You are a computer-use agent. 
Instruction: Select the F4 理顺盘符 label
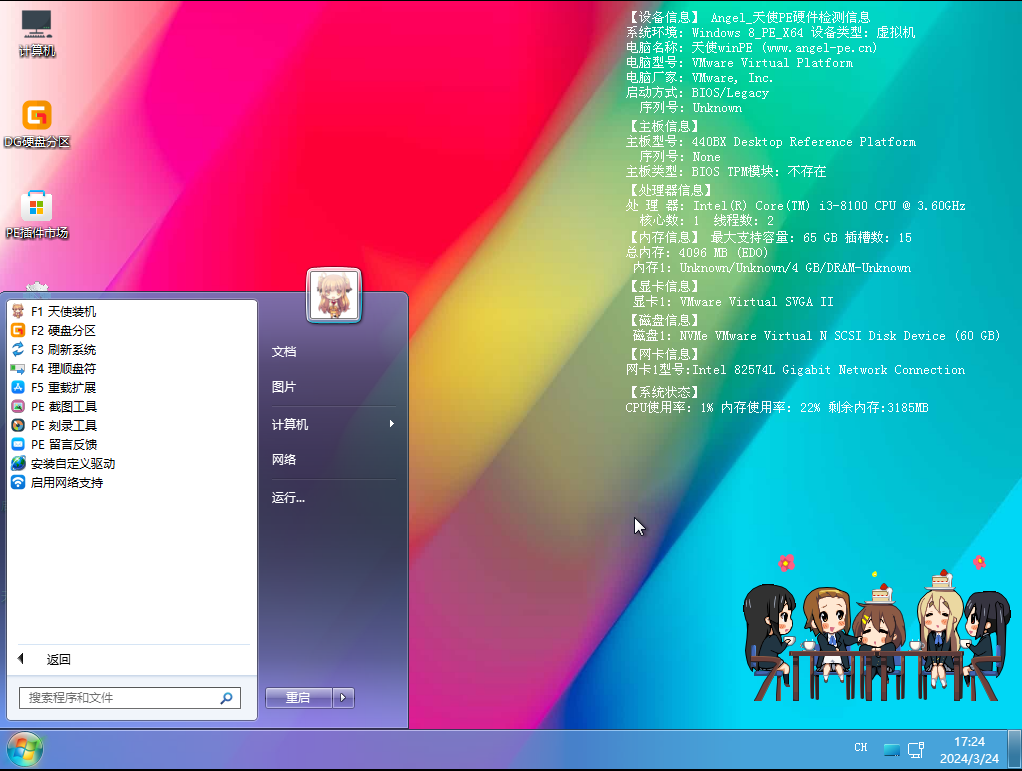[63, 368]
